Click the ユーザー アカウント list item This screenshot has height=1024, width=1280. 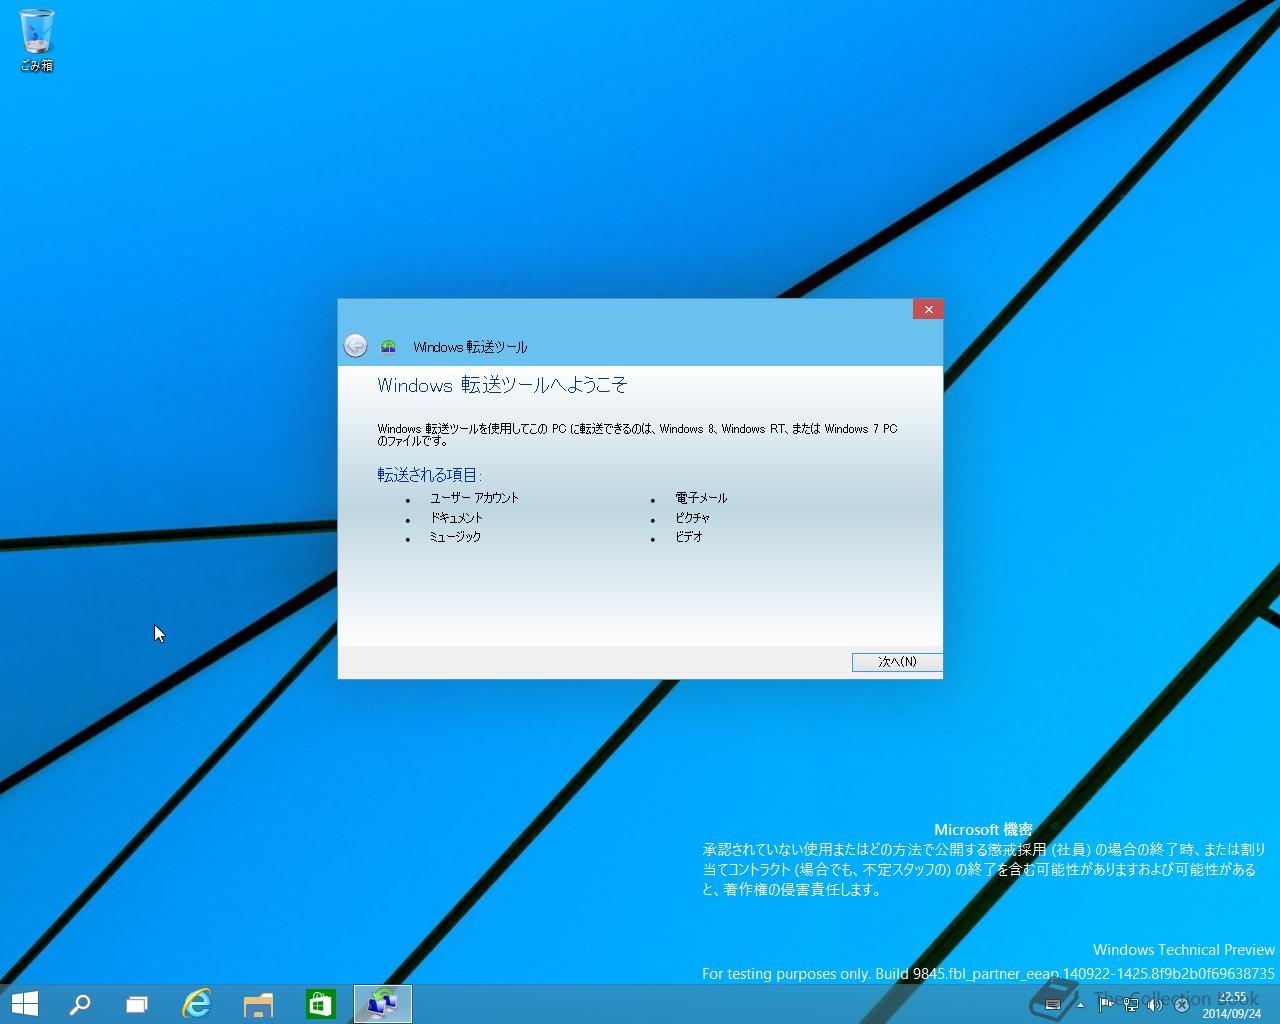click(x=474, y=498)
